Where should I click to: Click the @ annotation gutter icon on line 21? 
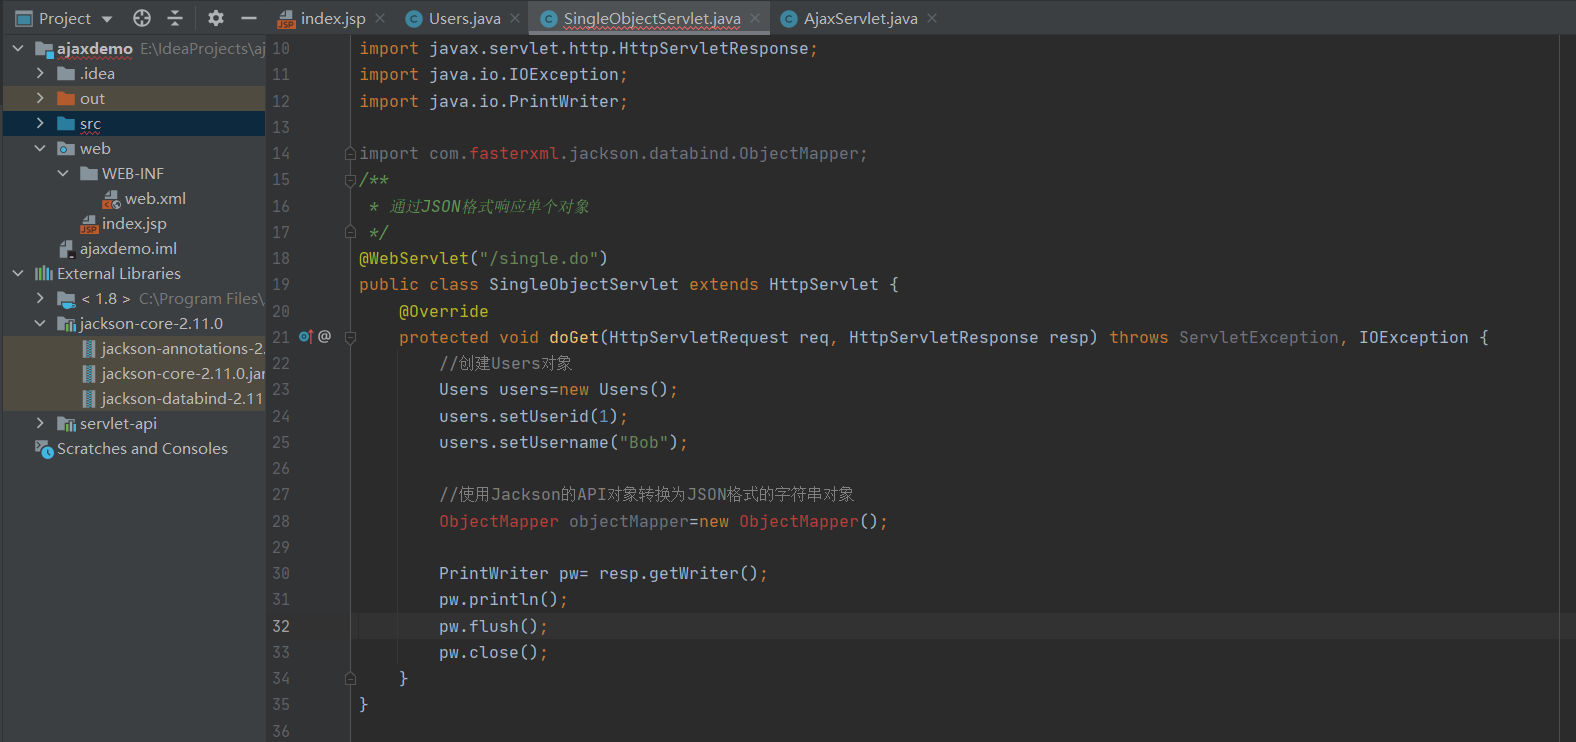point(324,337)
